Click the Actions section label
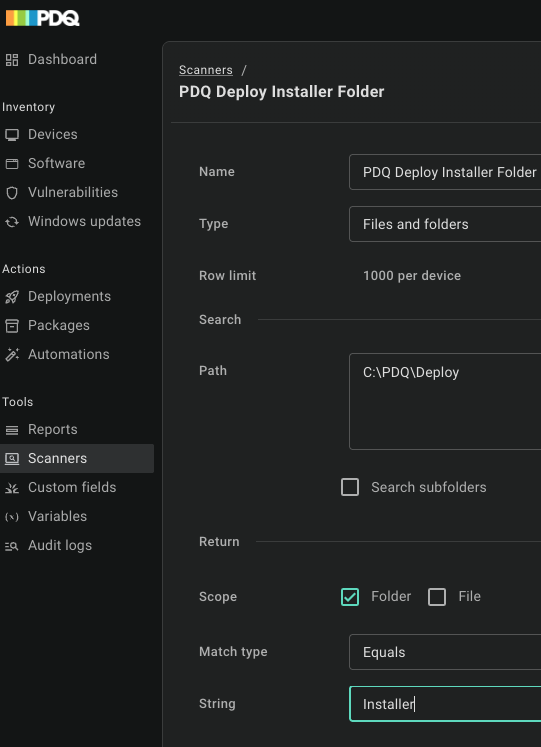This screenshot has width=541, height=747. click(x=24, y=269)
